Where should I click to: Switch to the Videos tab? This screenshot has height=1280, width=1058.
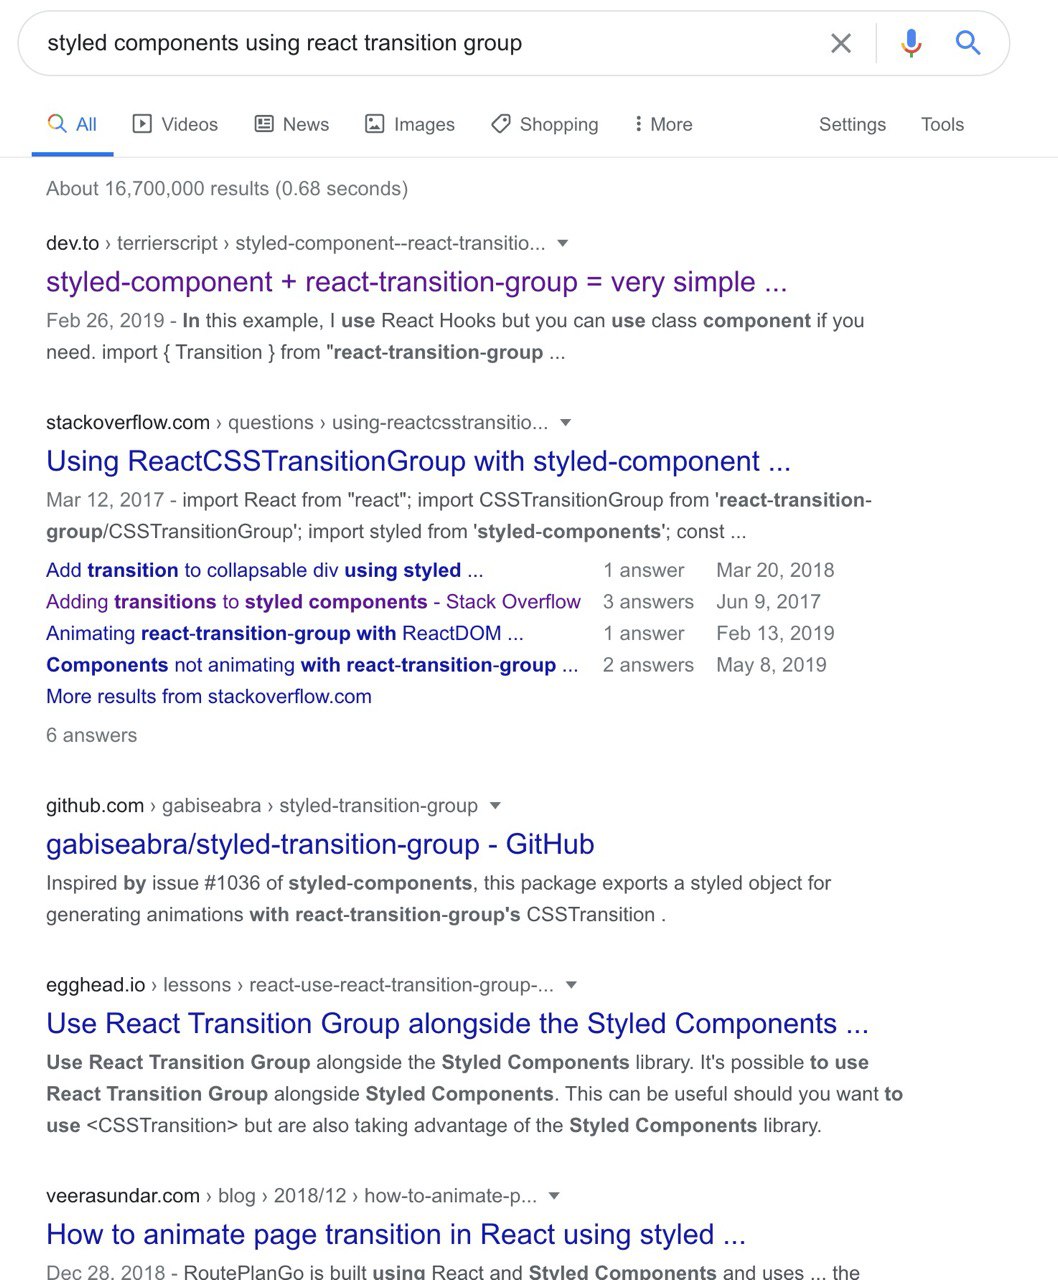(x=175, y=125)
